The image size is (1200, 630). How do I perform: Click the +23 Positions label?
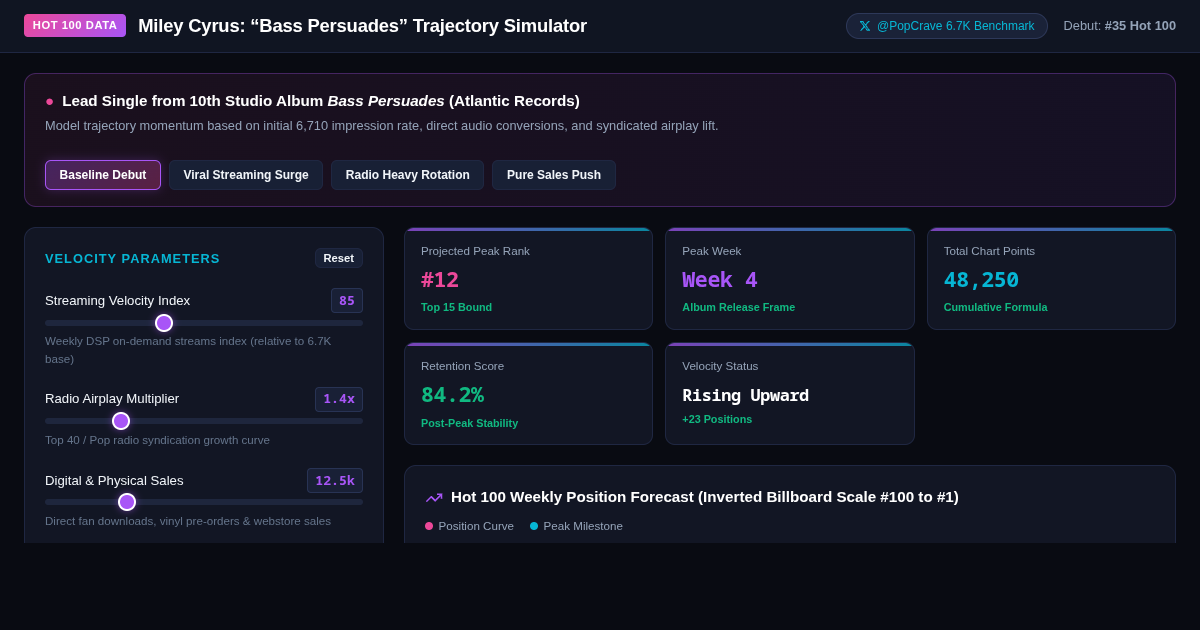[717, 419]
